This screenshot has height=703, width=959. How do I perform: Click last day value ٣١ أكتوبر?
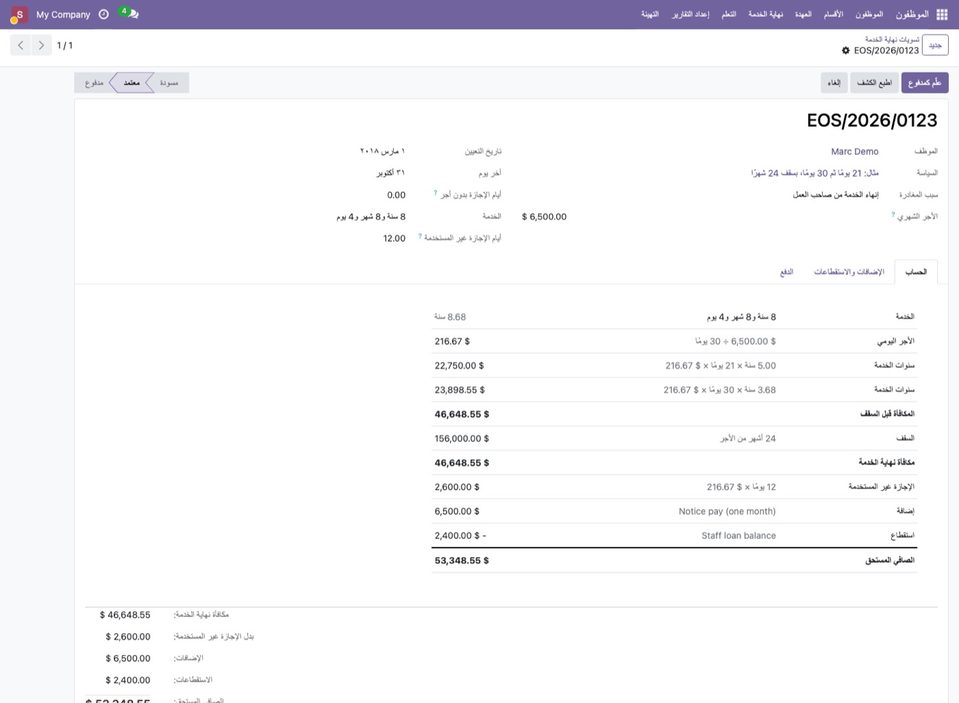pos(391,173)
